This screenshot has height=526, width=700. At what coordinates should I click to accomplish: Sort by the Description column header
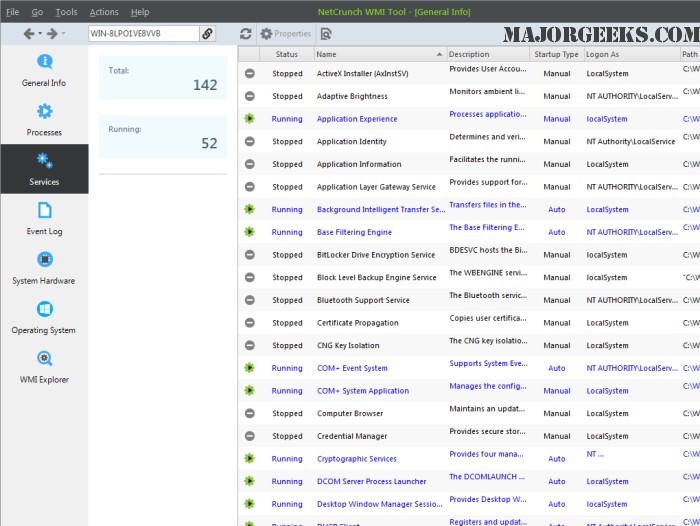coord(488,54)
